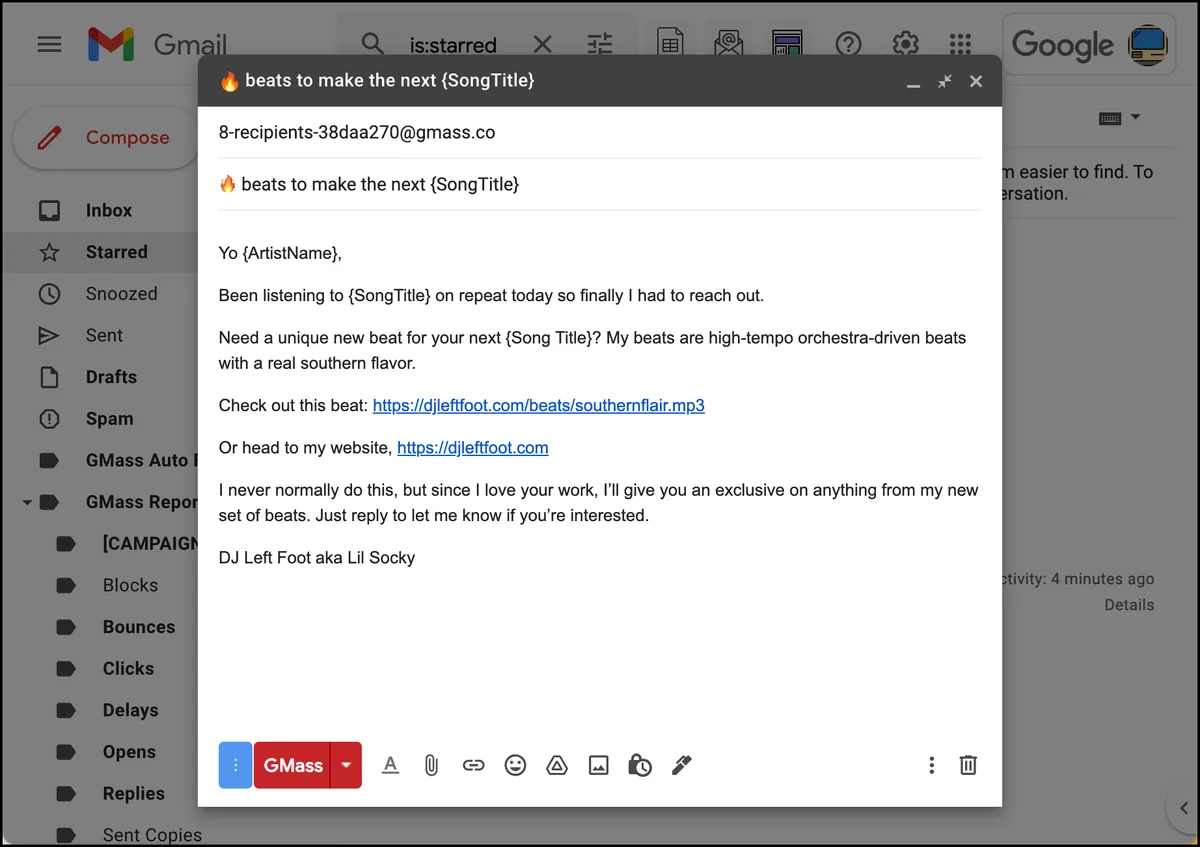Screen dimensions: 1200x847
Task: Open more compose options menu
Action: pyautogui.click(x=931, y=765)
